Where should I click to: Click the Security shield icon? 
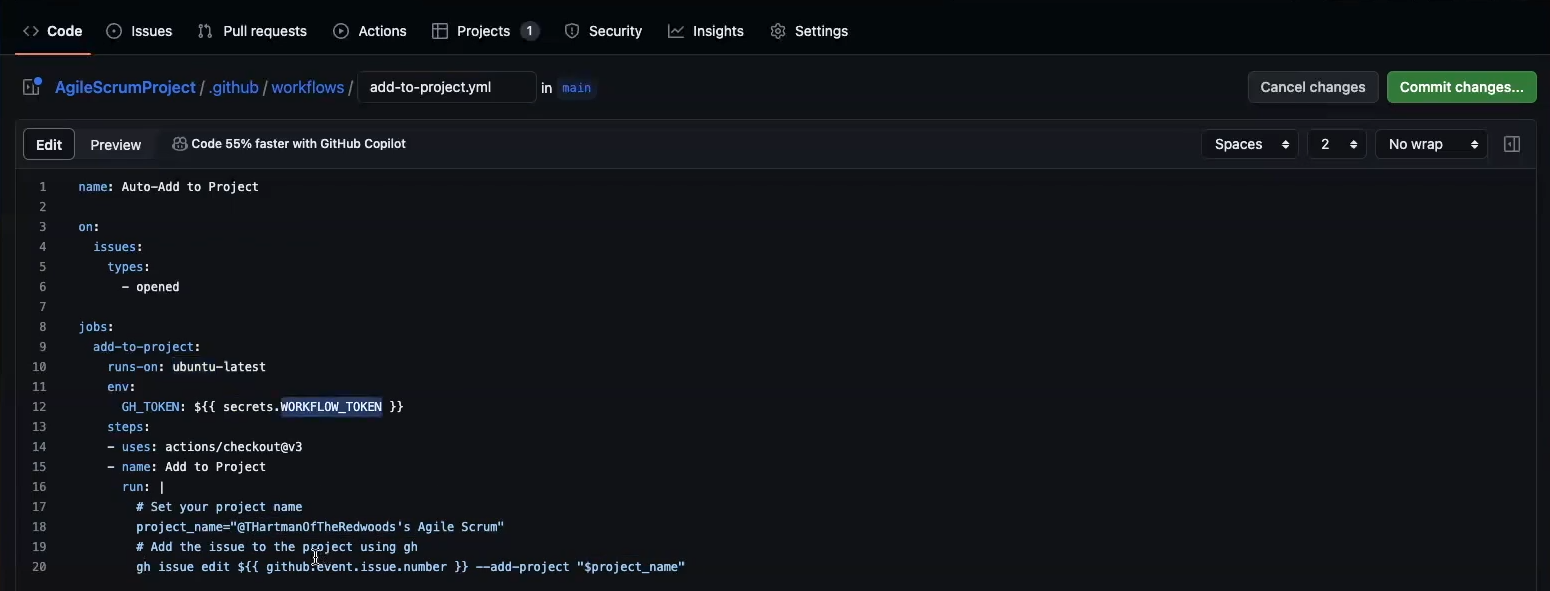(572, 31)
